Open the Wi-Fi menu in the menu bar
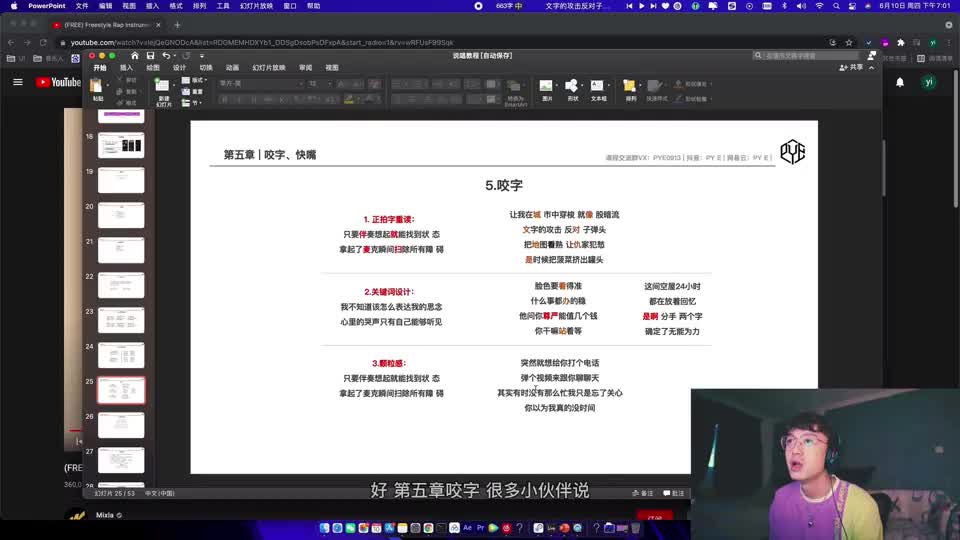This screenshot has width=960, height=540. tap(819, 6)
